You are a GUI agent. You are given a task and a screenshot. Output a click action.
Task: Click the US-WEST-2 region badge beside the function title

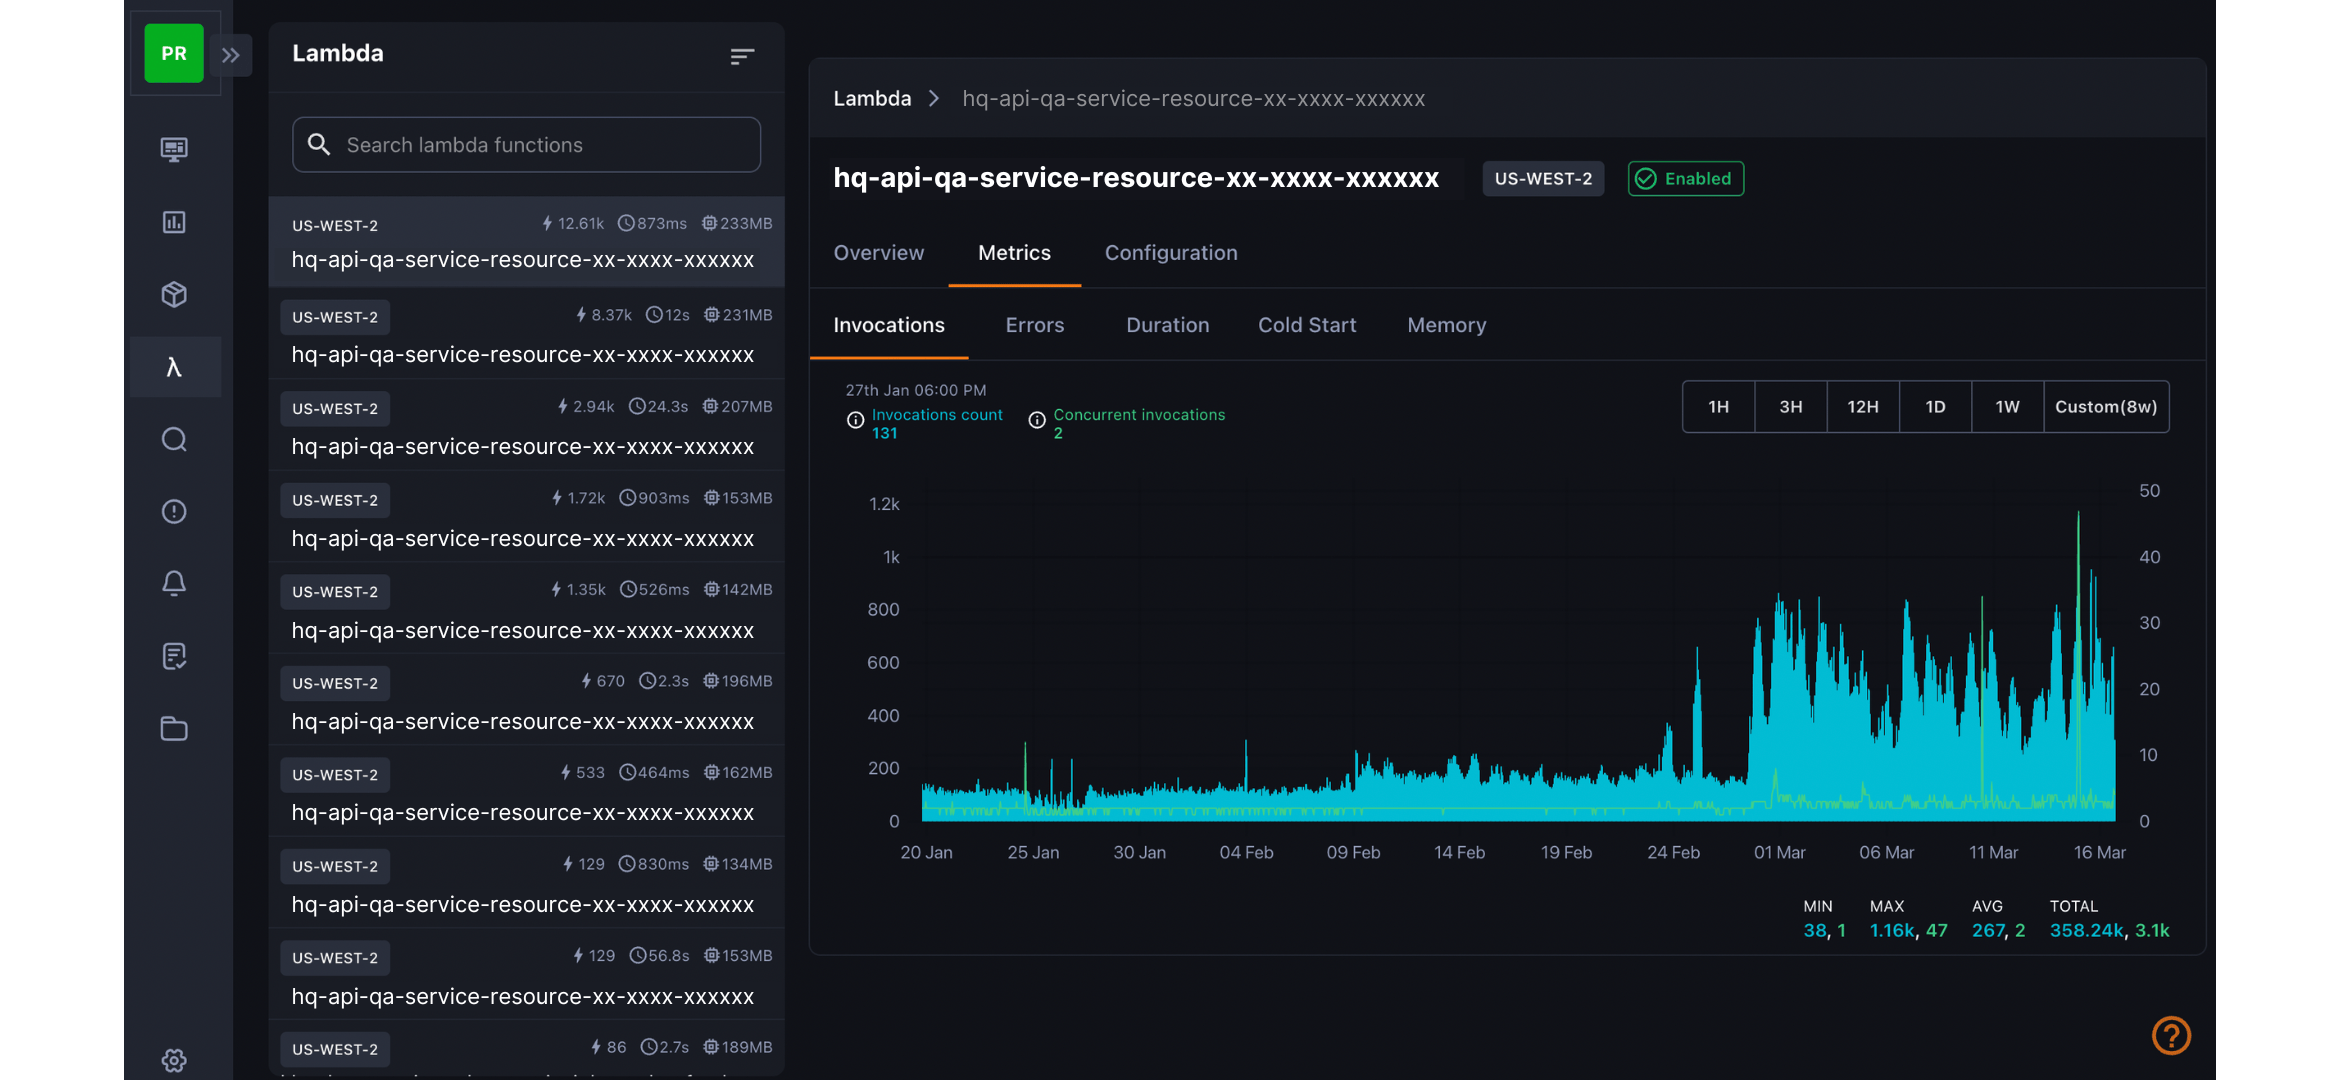[1543, 179]
